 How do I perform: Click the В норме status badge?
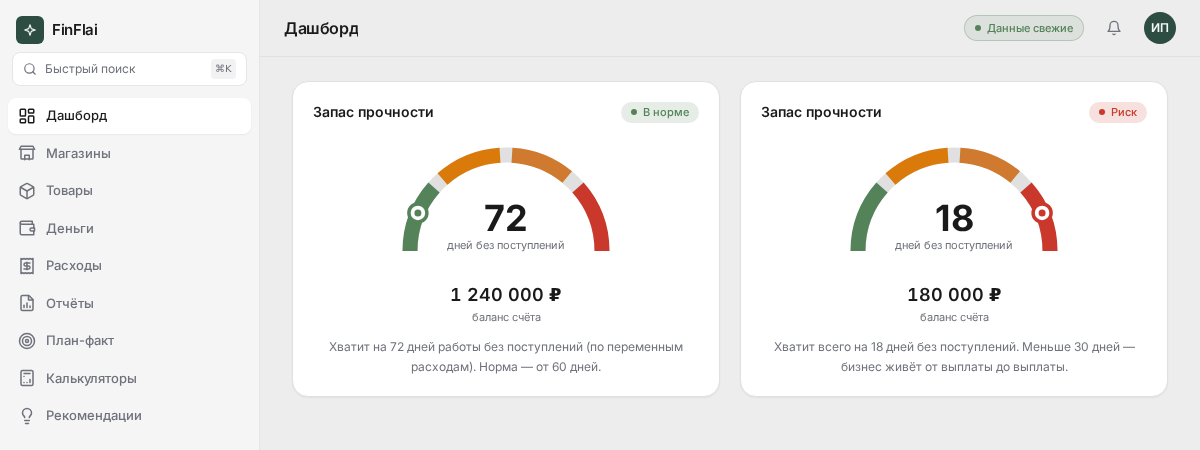click(660, 112)
